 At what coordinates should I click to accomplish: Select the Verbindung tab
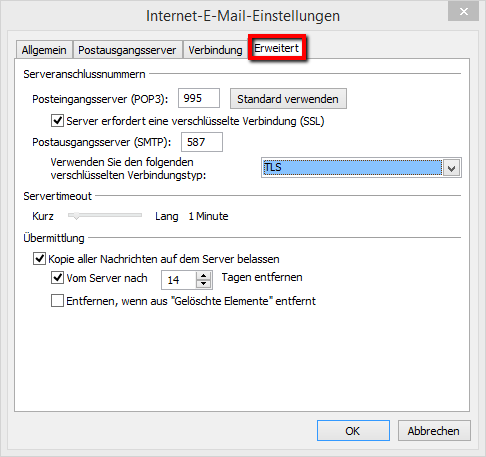point(215,50)
